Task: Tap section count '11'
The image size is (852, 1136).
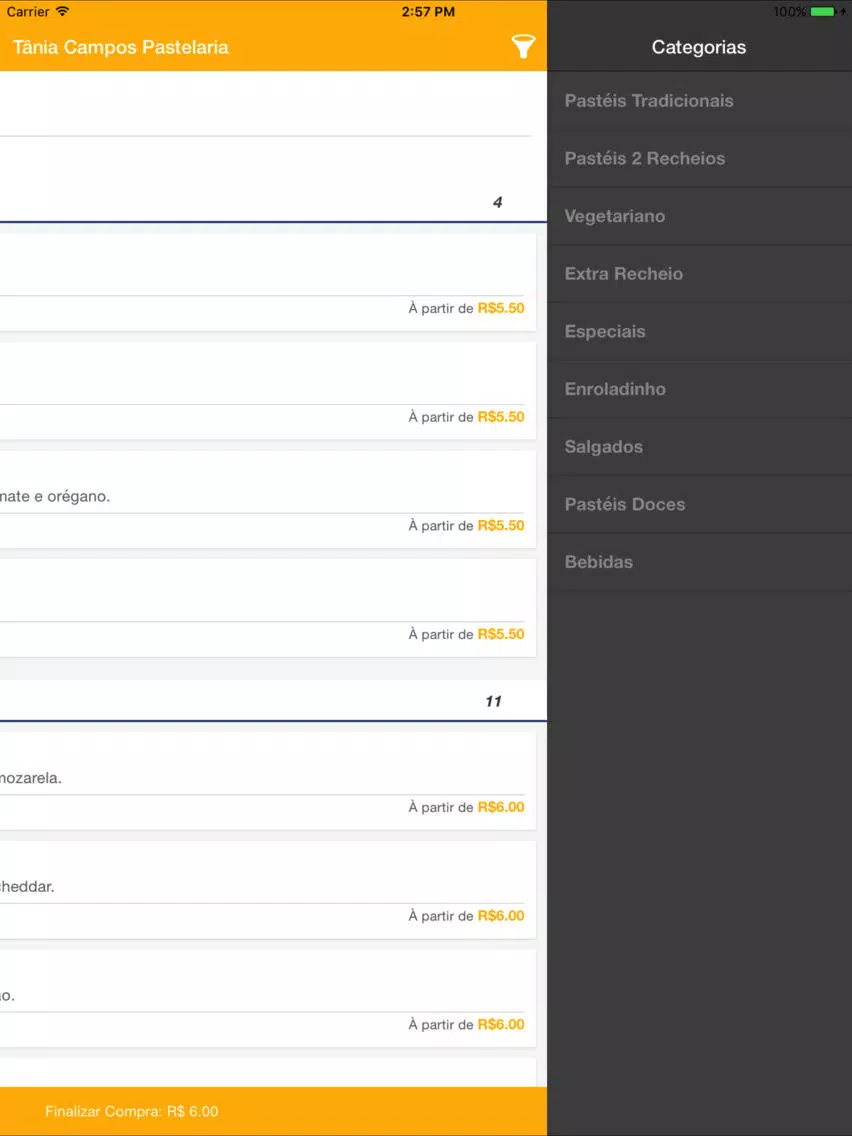Action: click(x=493, y=701)
